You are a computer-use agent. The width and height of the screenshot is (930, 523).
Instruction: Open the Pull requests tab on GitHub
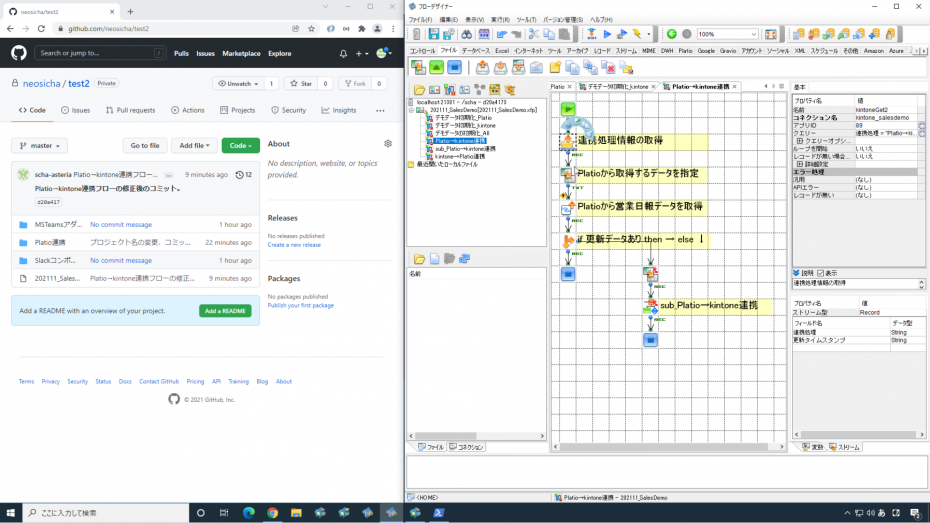pos(130,110)
